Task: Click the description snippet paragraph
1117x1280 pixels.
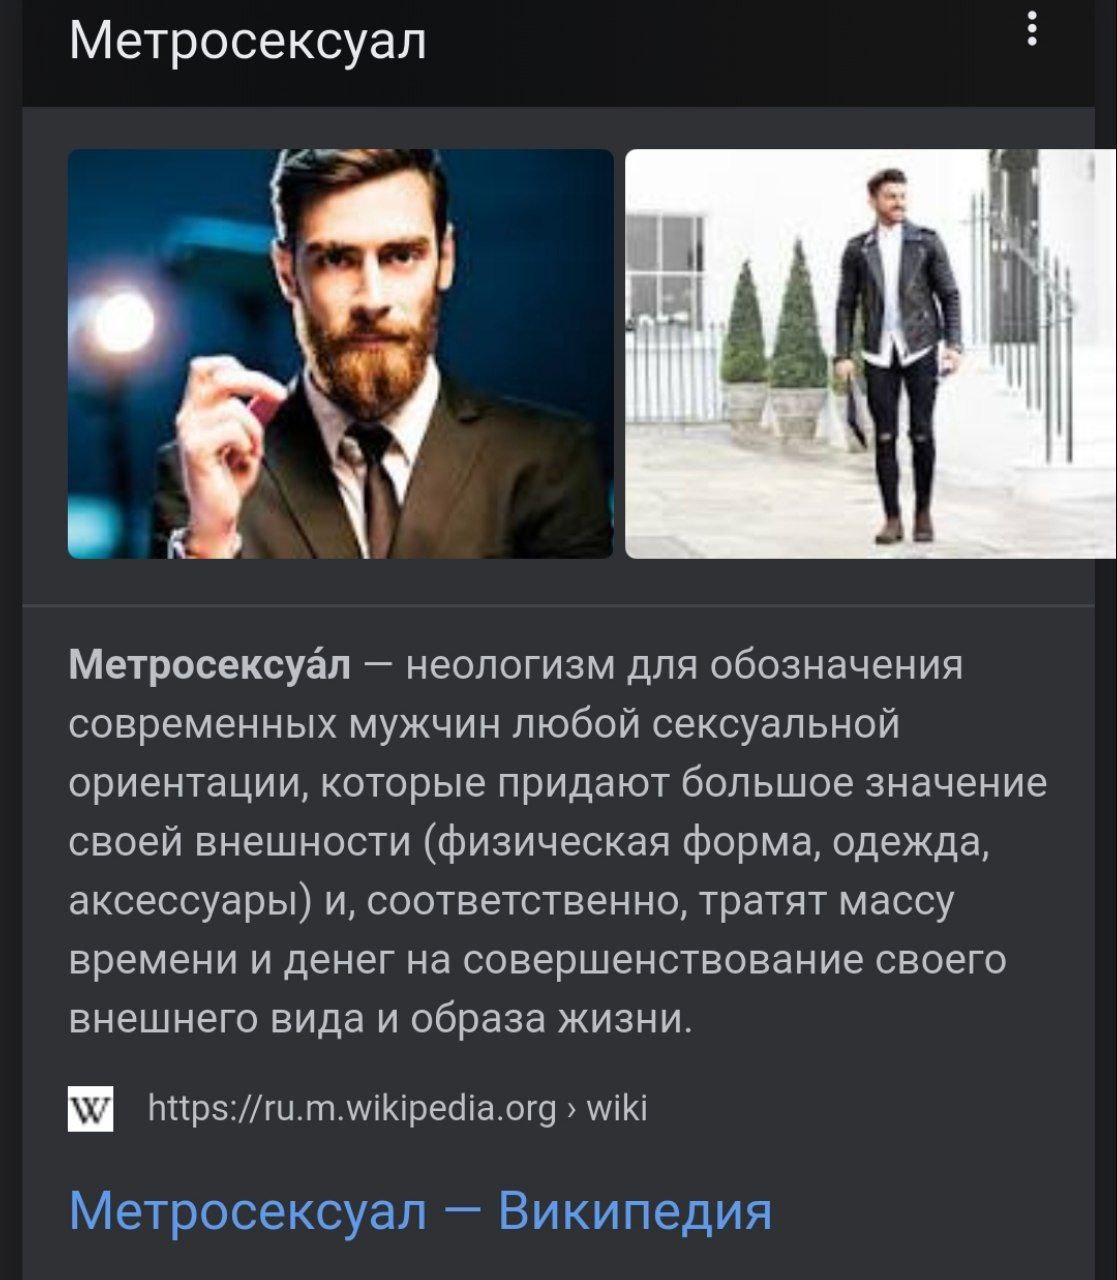Action: [558, 841]
